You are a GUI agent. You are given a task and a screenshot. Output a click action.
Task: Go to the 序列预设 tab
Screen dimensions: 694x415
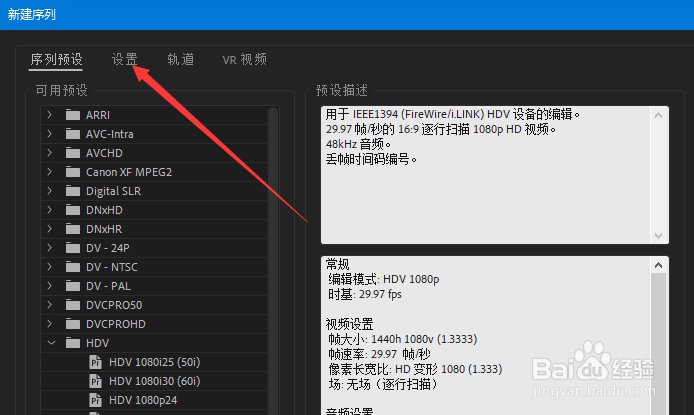(x=56, y=59)
